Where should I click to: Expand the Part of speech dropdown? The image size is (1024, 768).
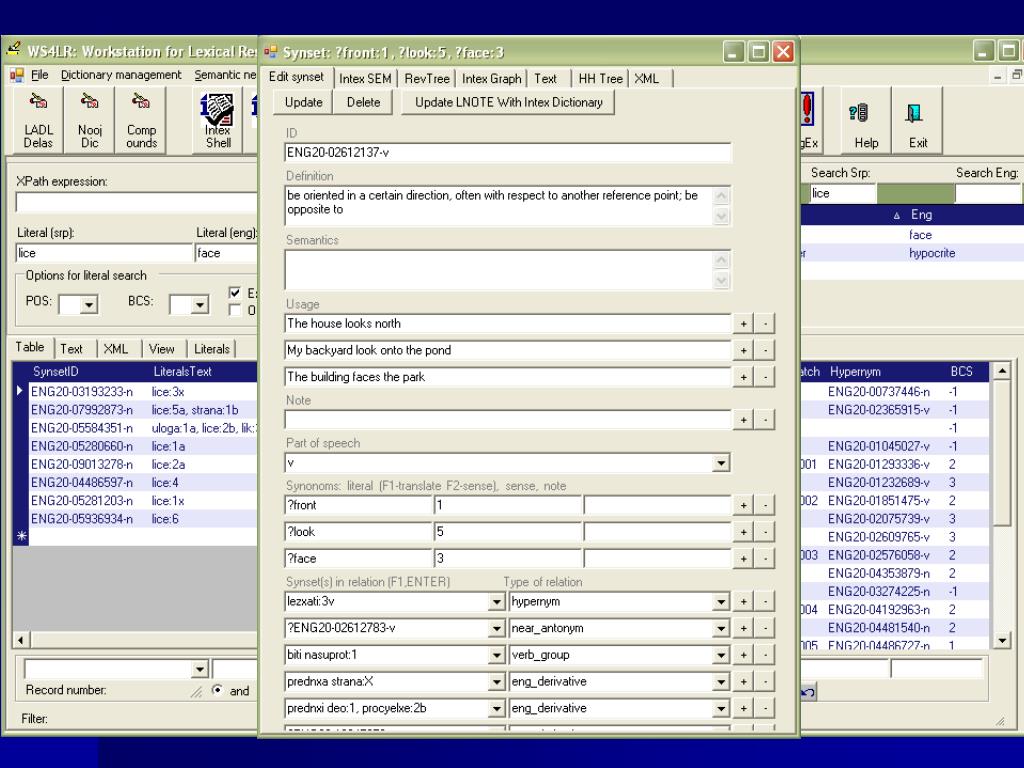tap(721, 463)
